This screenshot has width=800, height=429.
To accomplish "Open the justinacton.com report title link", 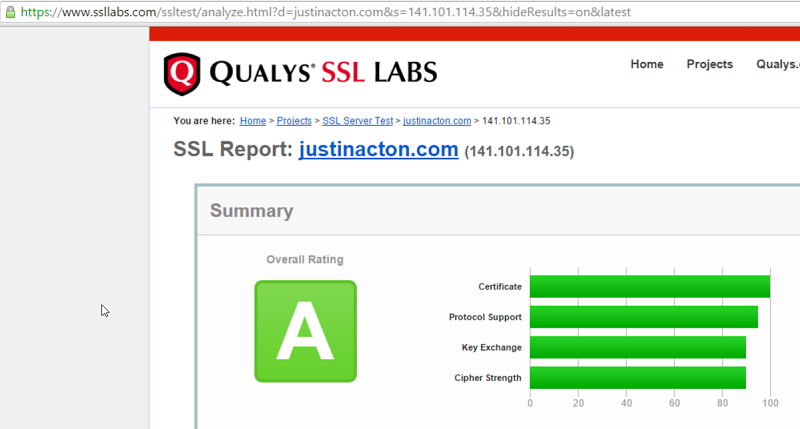I will (379, 149).
